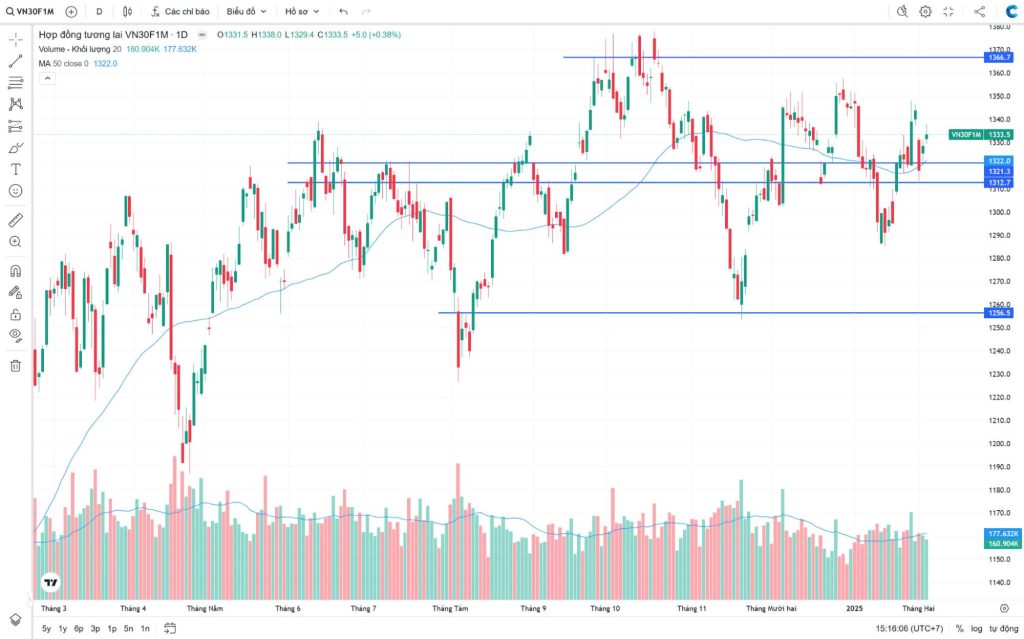
Task: Choose the brush drawing tool
Action: point(15,147)
